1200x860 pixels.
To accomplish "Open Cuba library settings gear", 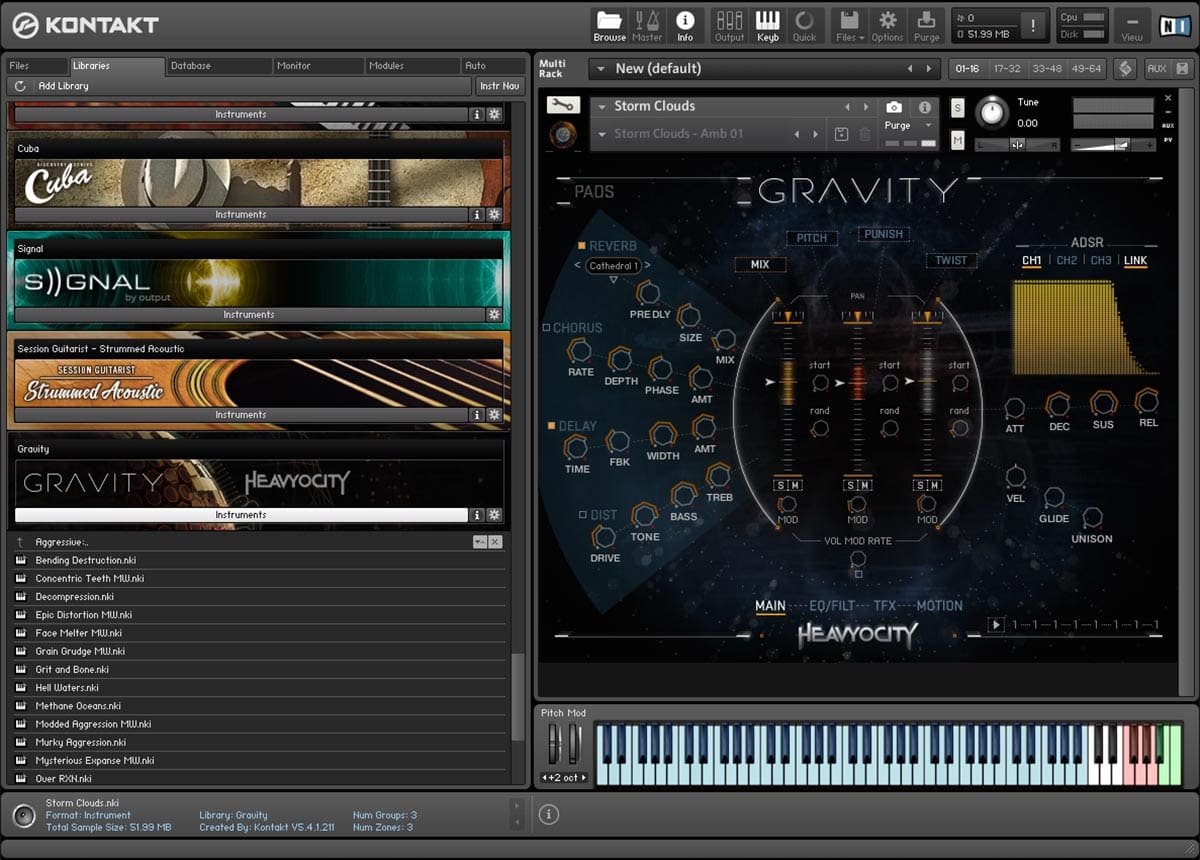I will point(494,215).
